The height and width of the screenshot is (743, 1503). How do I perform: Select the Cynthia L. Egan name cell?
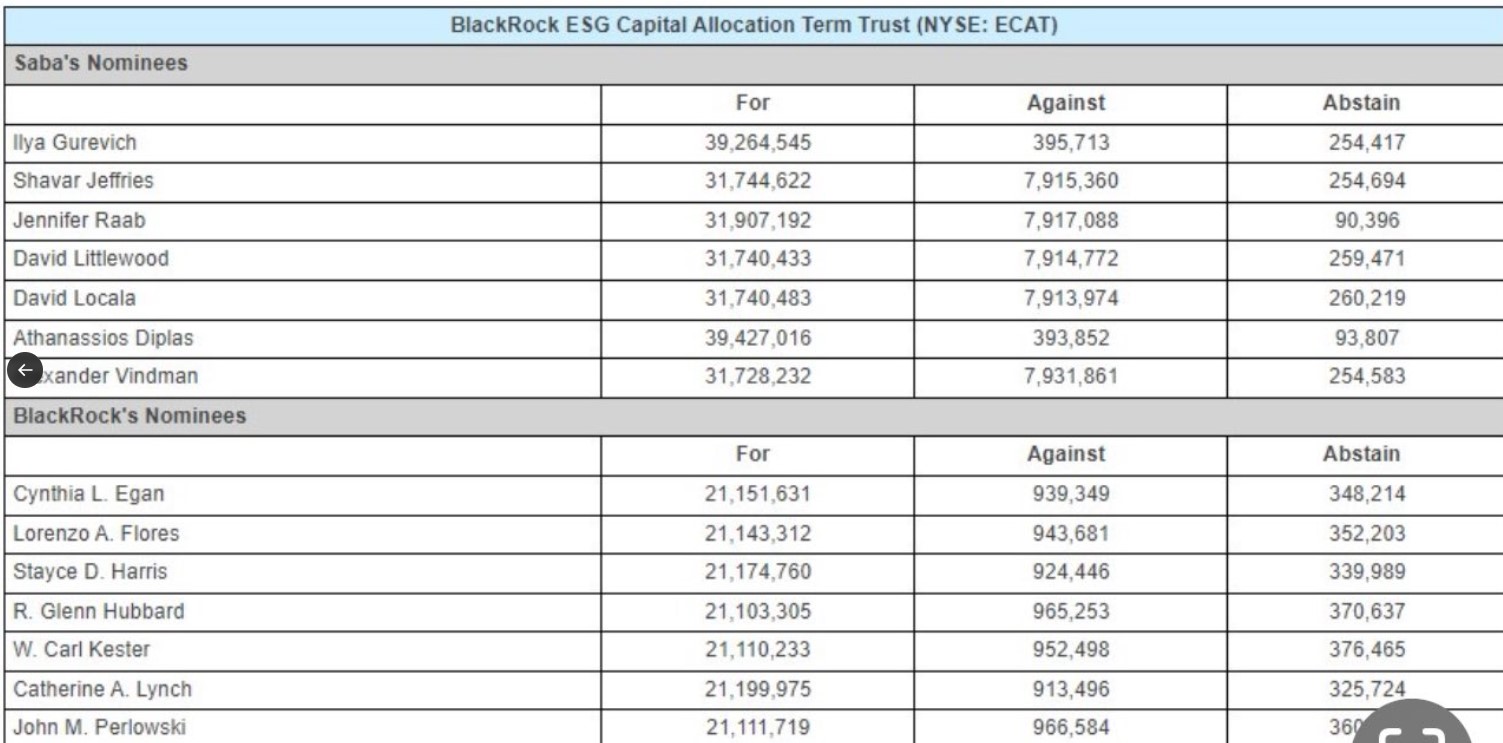pos(88,494)
